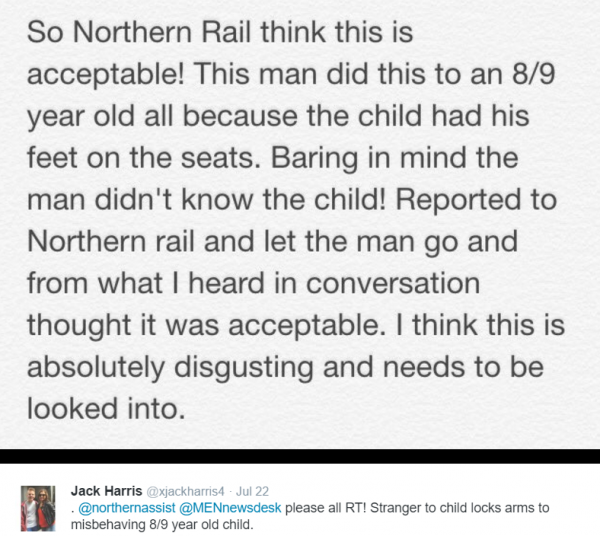
Task: Open Jack Harris's profile avatar photo
Action: point(38,508)
